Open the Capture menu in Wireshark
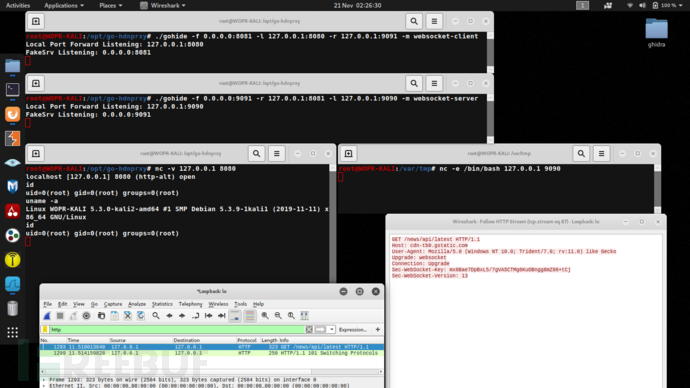The image size is (690, 388). tap(113, 304)
